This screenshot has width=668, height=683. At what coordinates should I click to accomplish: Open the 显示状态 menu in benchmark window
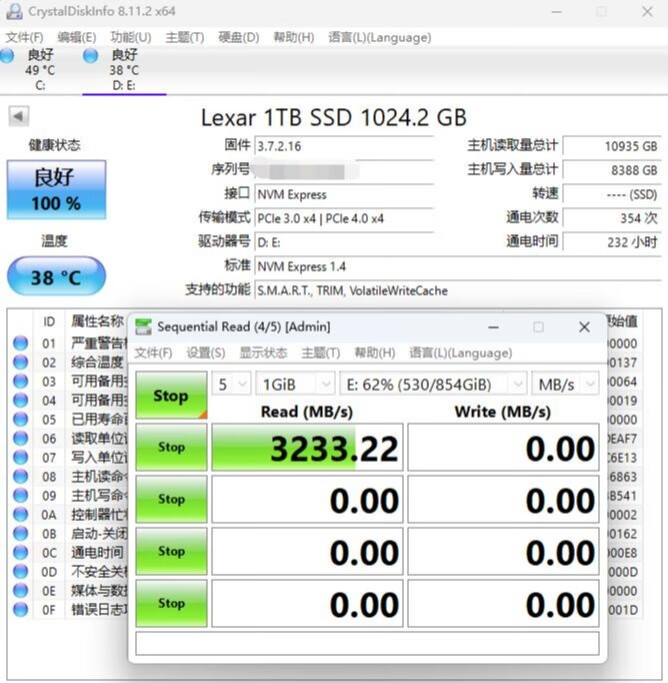click(264, 353)
